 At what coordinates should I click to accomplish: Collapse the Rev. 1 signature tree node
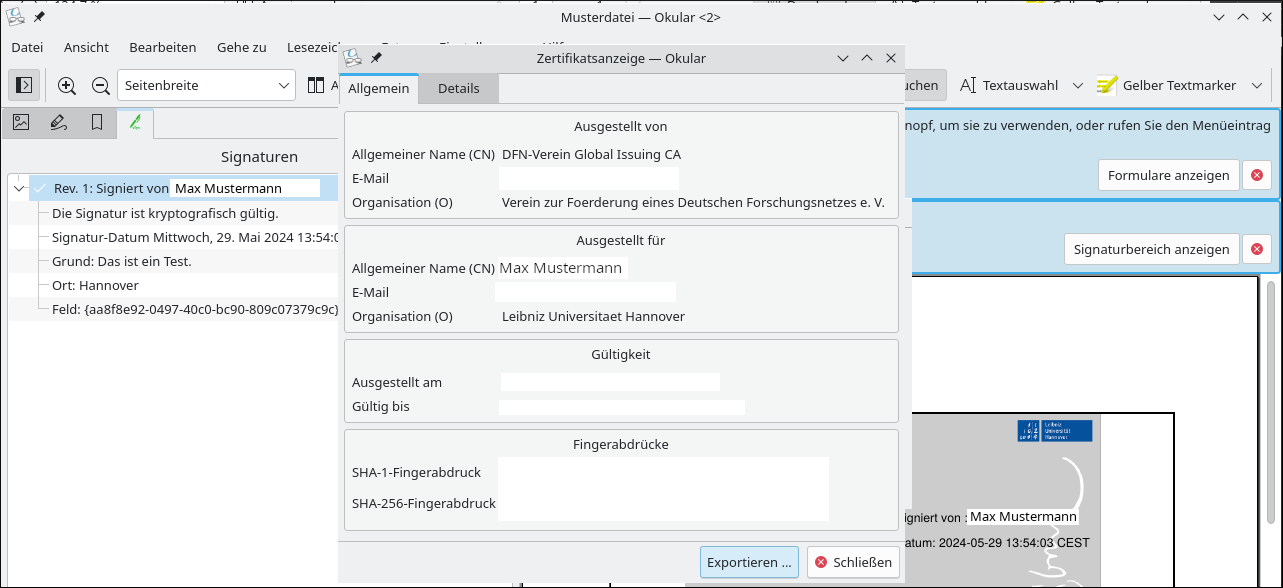point(18,188)
